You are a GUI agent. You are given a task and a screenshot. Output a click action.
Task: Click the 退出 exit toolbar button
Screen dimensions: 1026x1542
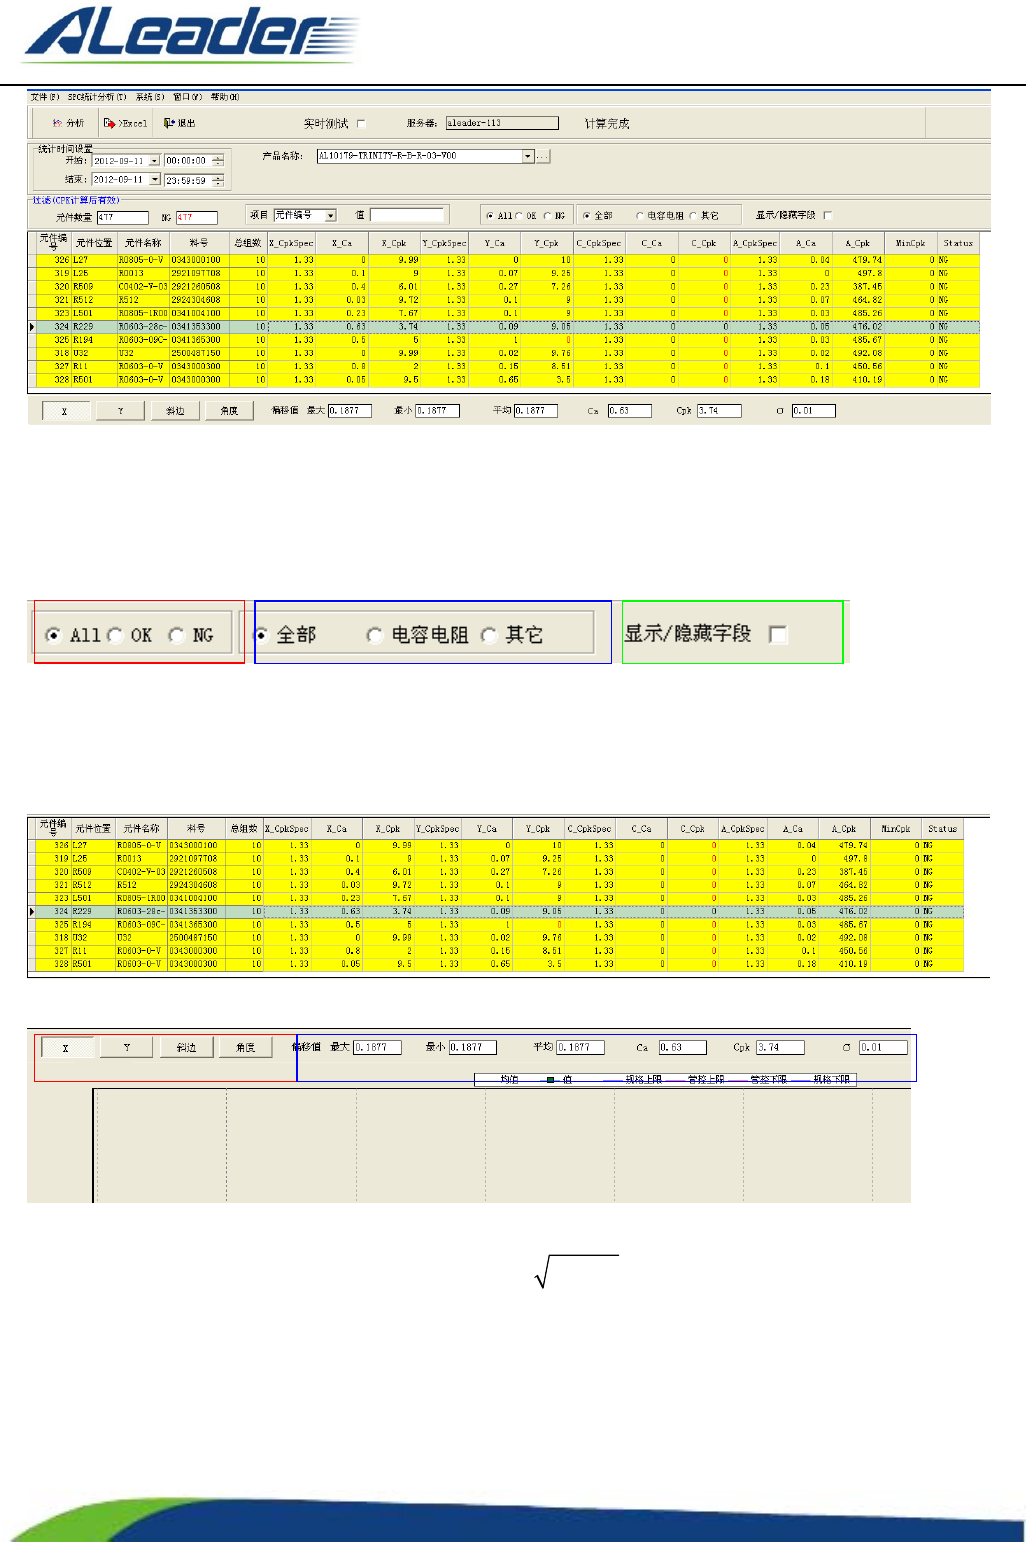point(180,124)
